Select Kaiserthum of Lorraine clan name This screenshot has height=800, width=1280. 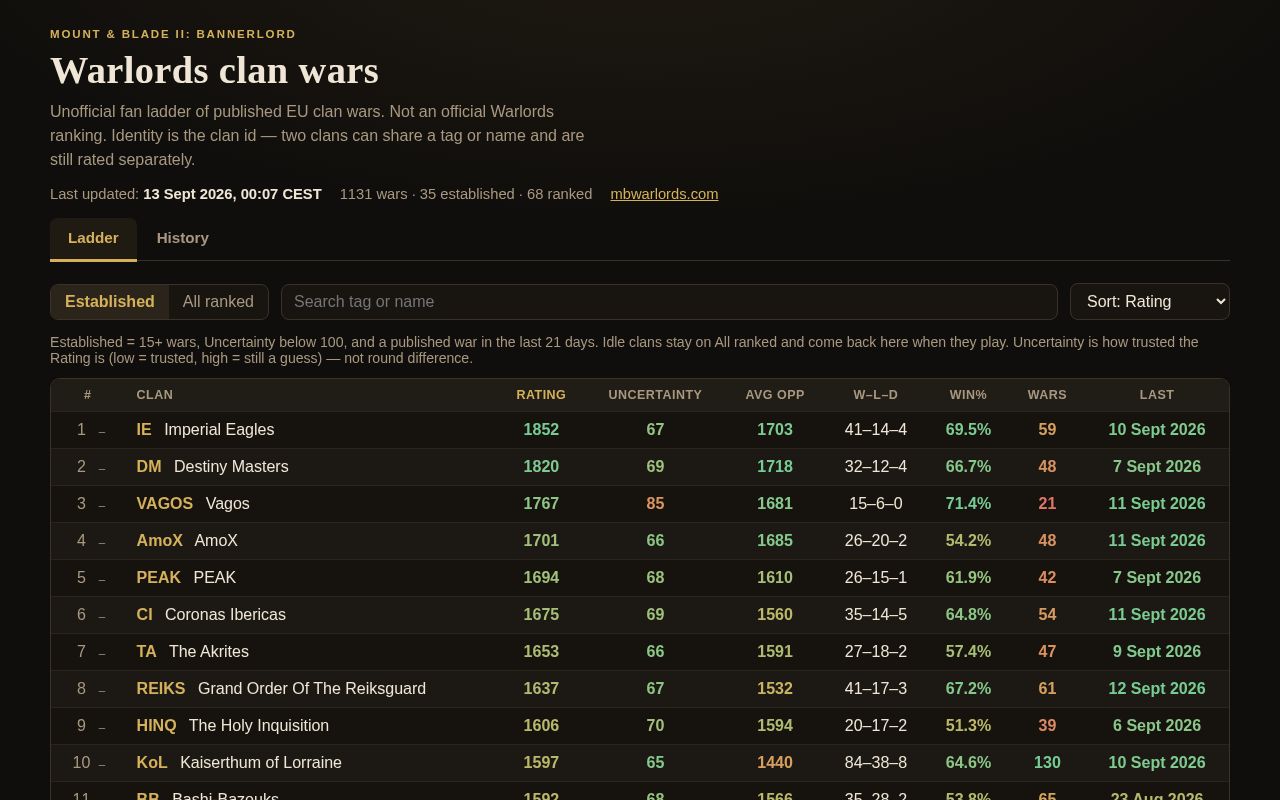click(261, 763)
